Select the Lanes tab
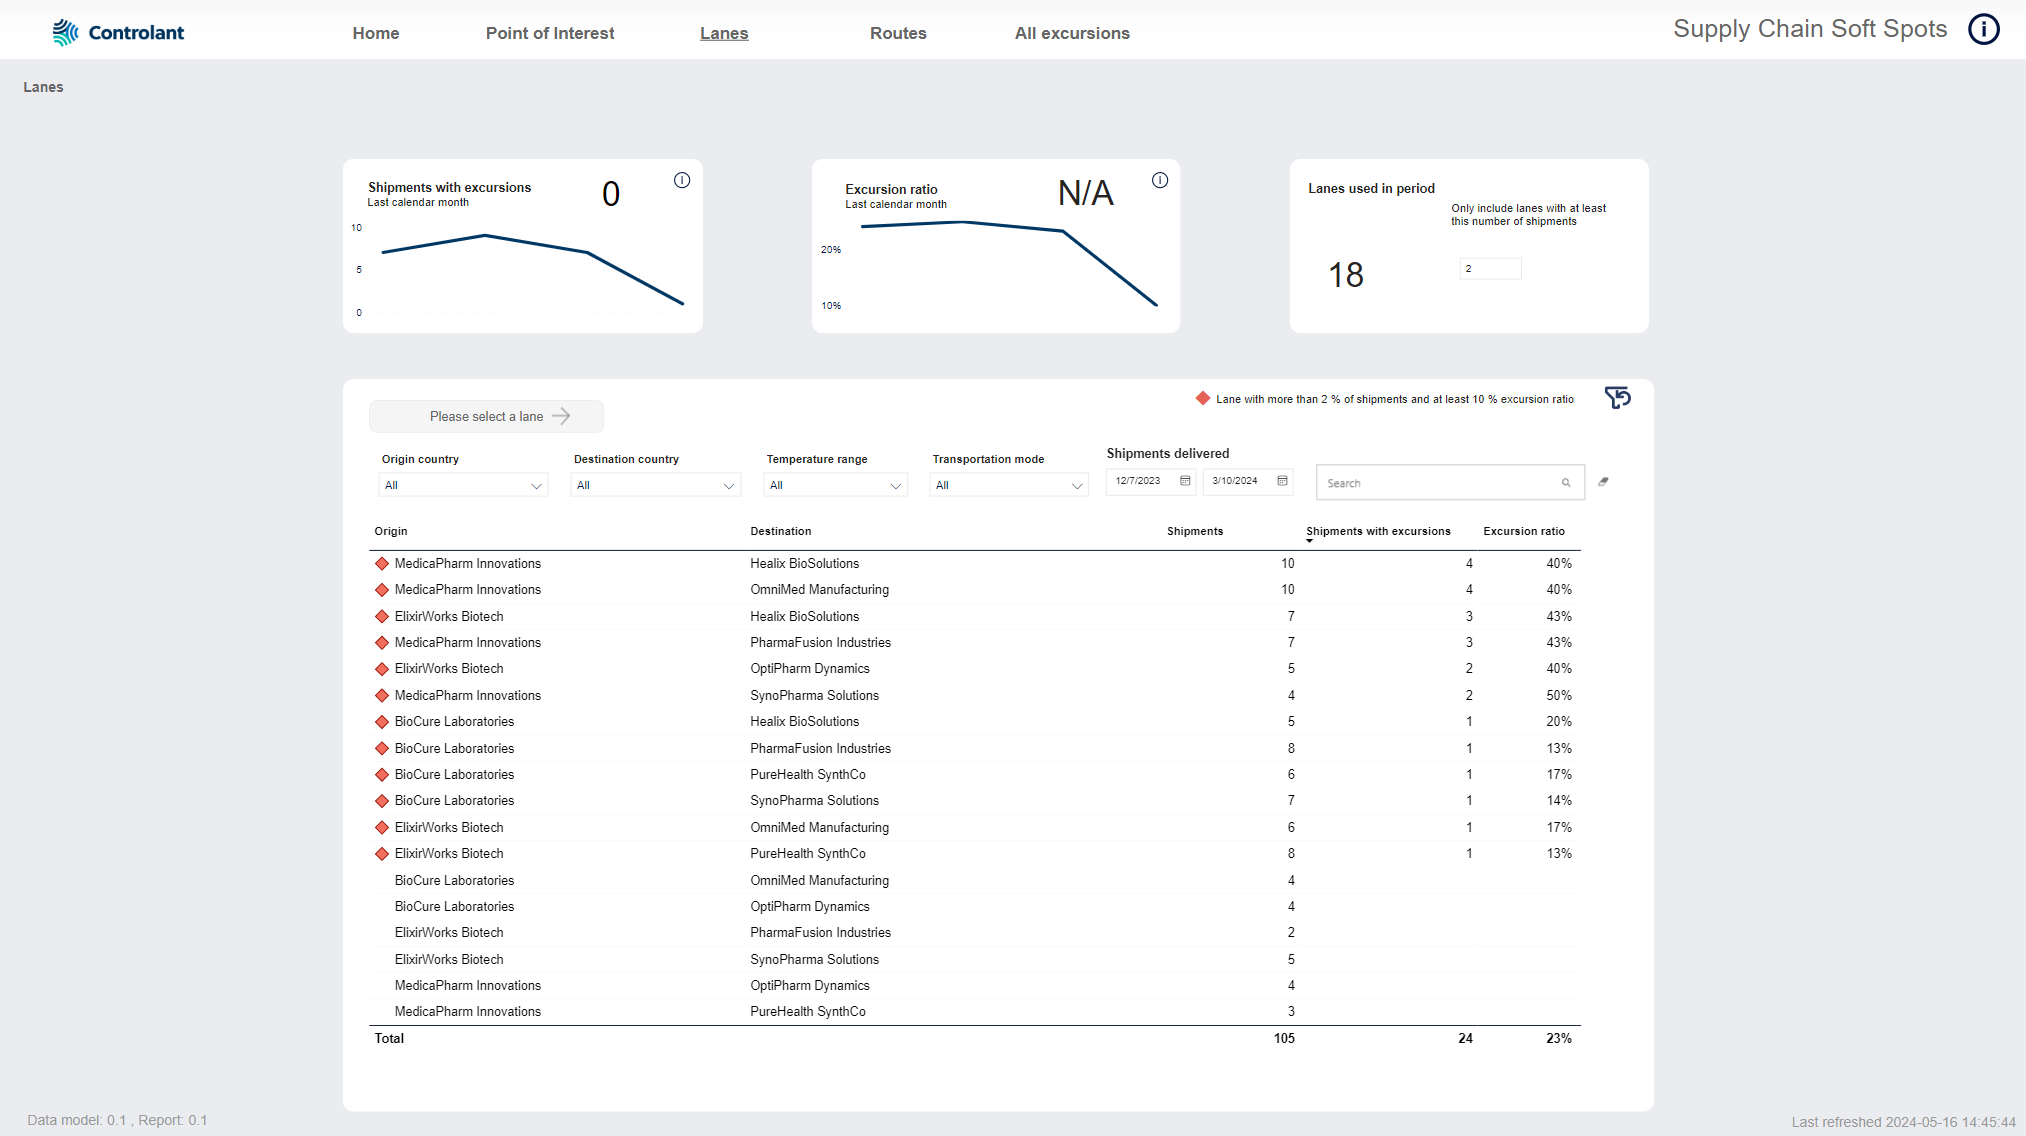Viewport: 2026px width, 1136px height. pyautogui.click(x=724, y=33)
